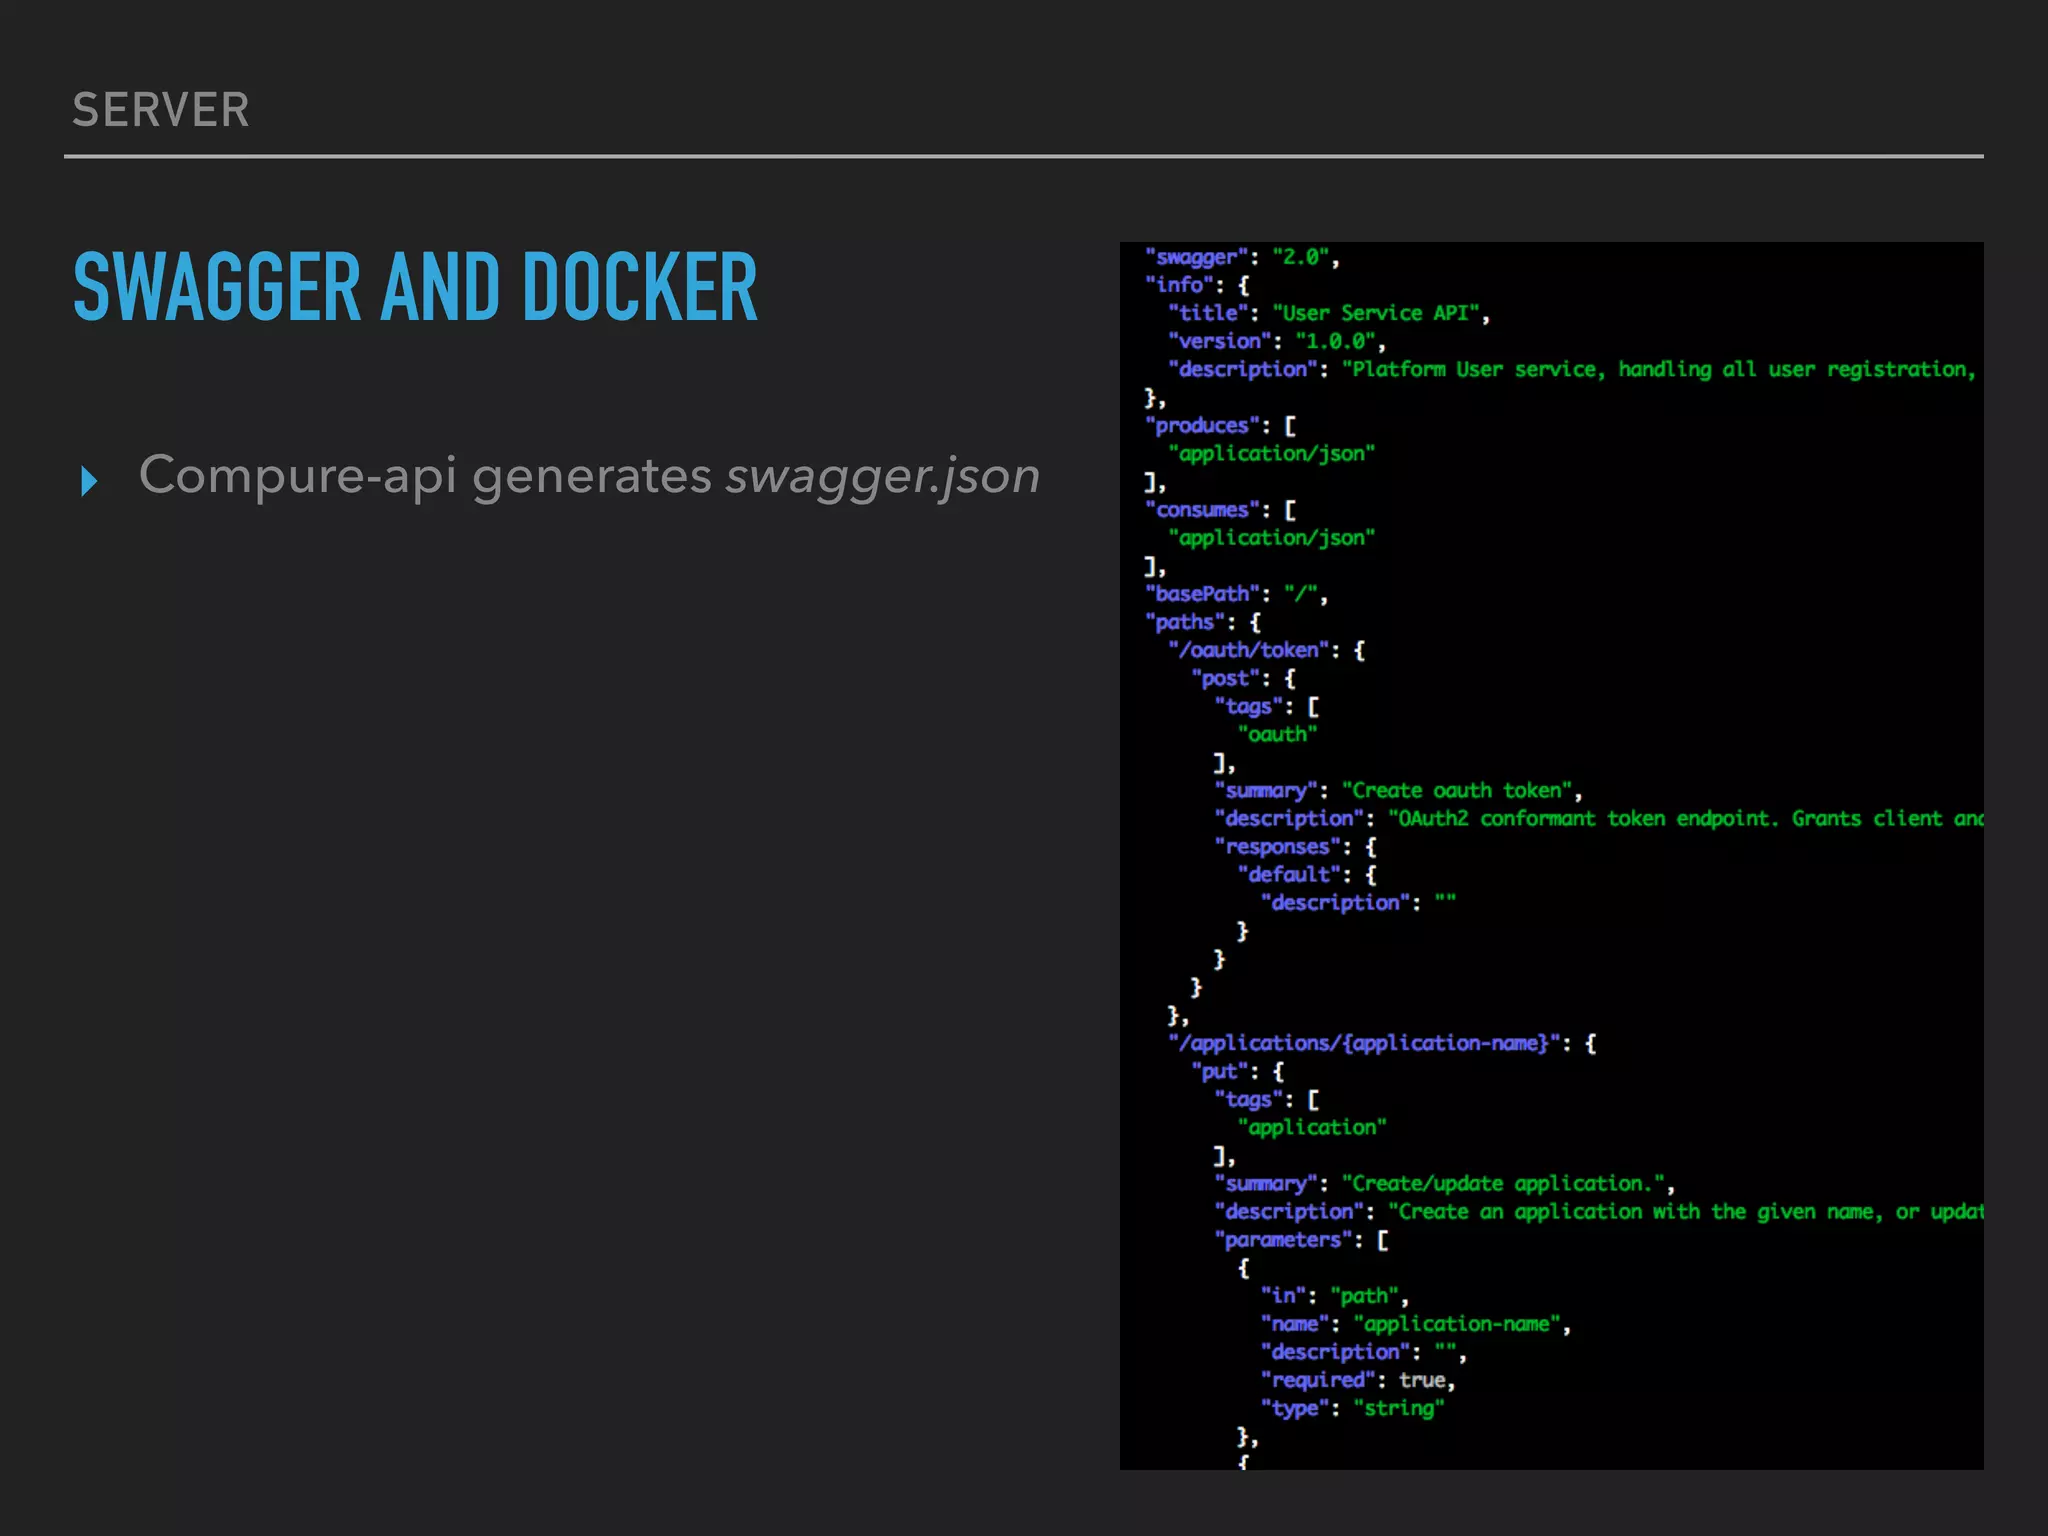Click the 'Create/update application.' summary line
Screen dimensions: 2048x1536
(1445, 1183)
